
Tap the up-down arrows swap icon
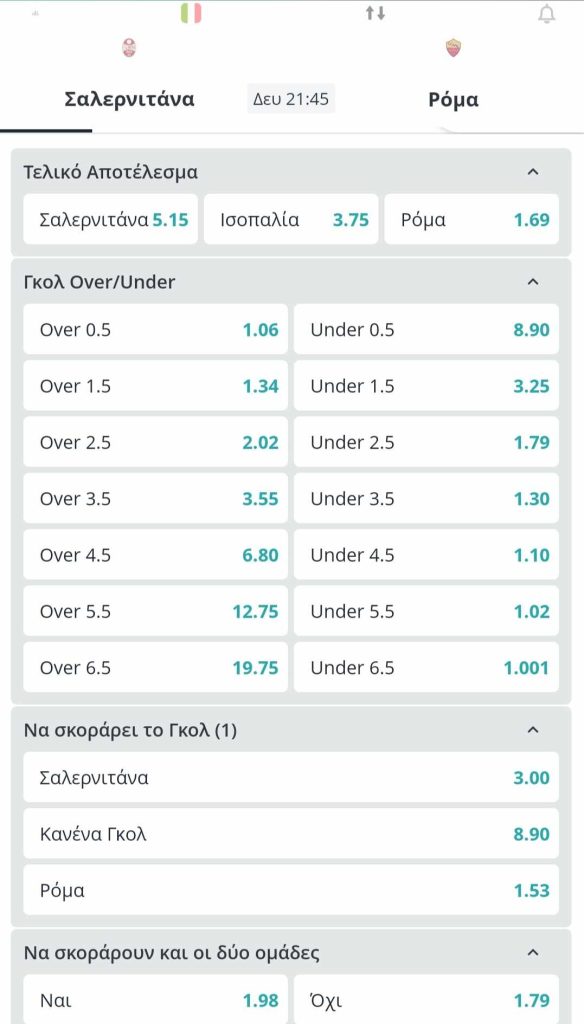(375, 13)
